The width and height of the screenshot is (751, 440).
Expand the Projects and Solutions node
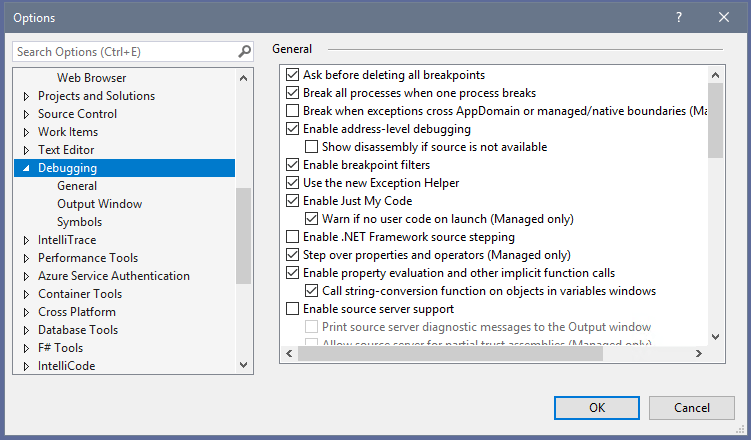27,96
